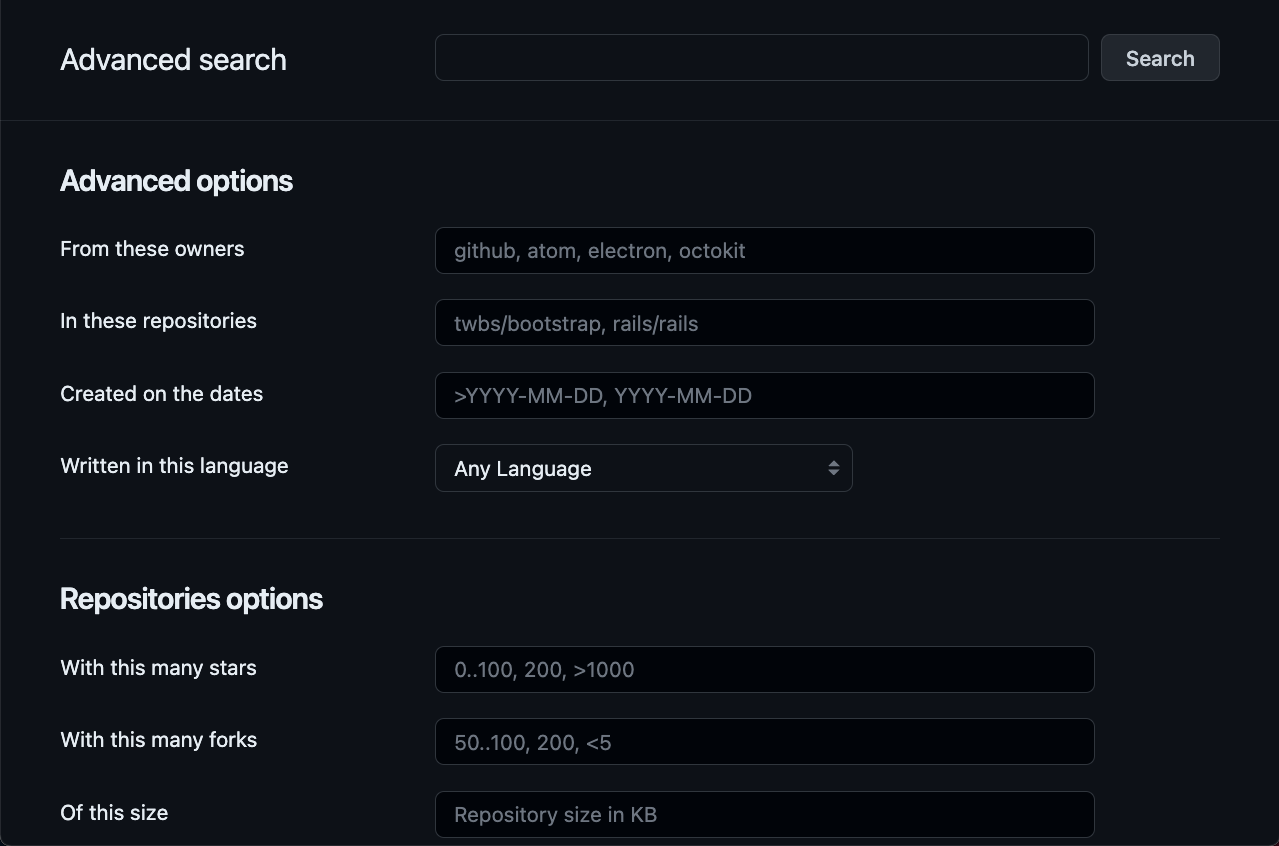Click the forks count input field
This screenshot has height=846, width=1279.
(x=764, y=741)
